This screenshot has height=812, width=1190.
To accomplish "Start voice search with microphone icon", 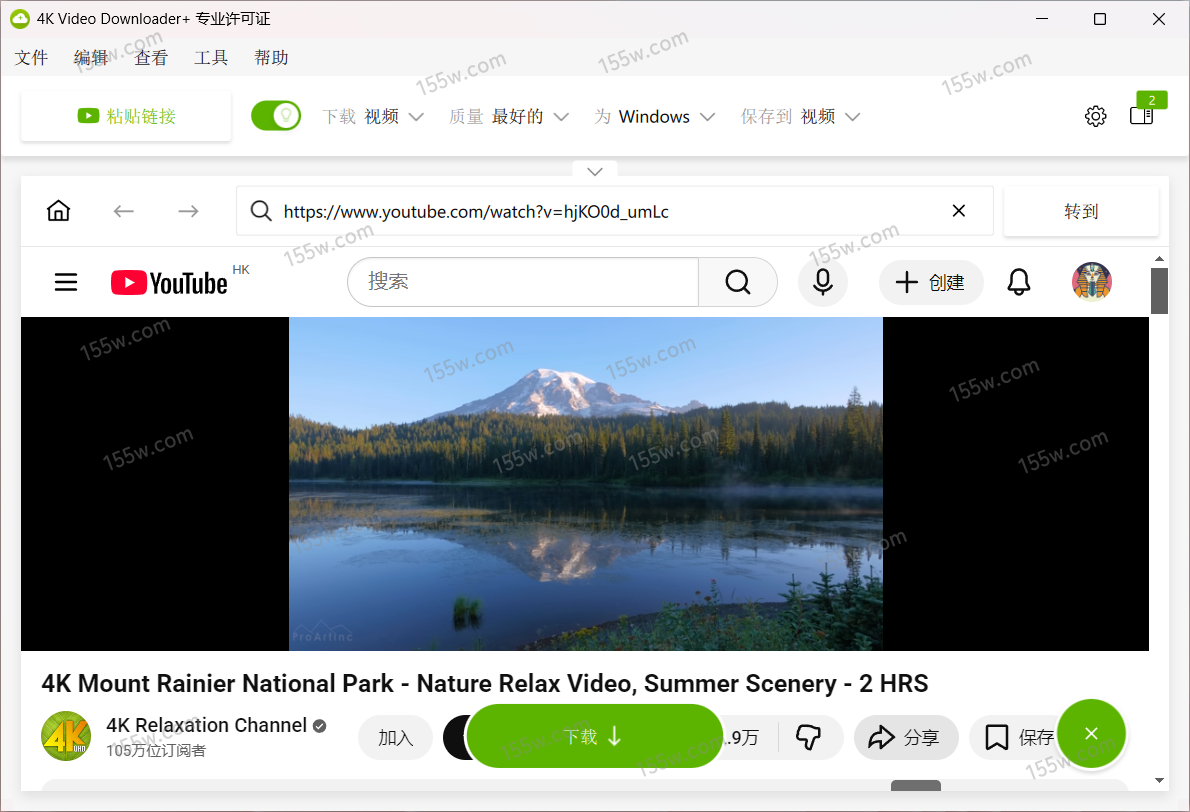I will tap(822, 283).
